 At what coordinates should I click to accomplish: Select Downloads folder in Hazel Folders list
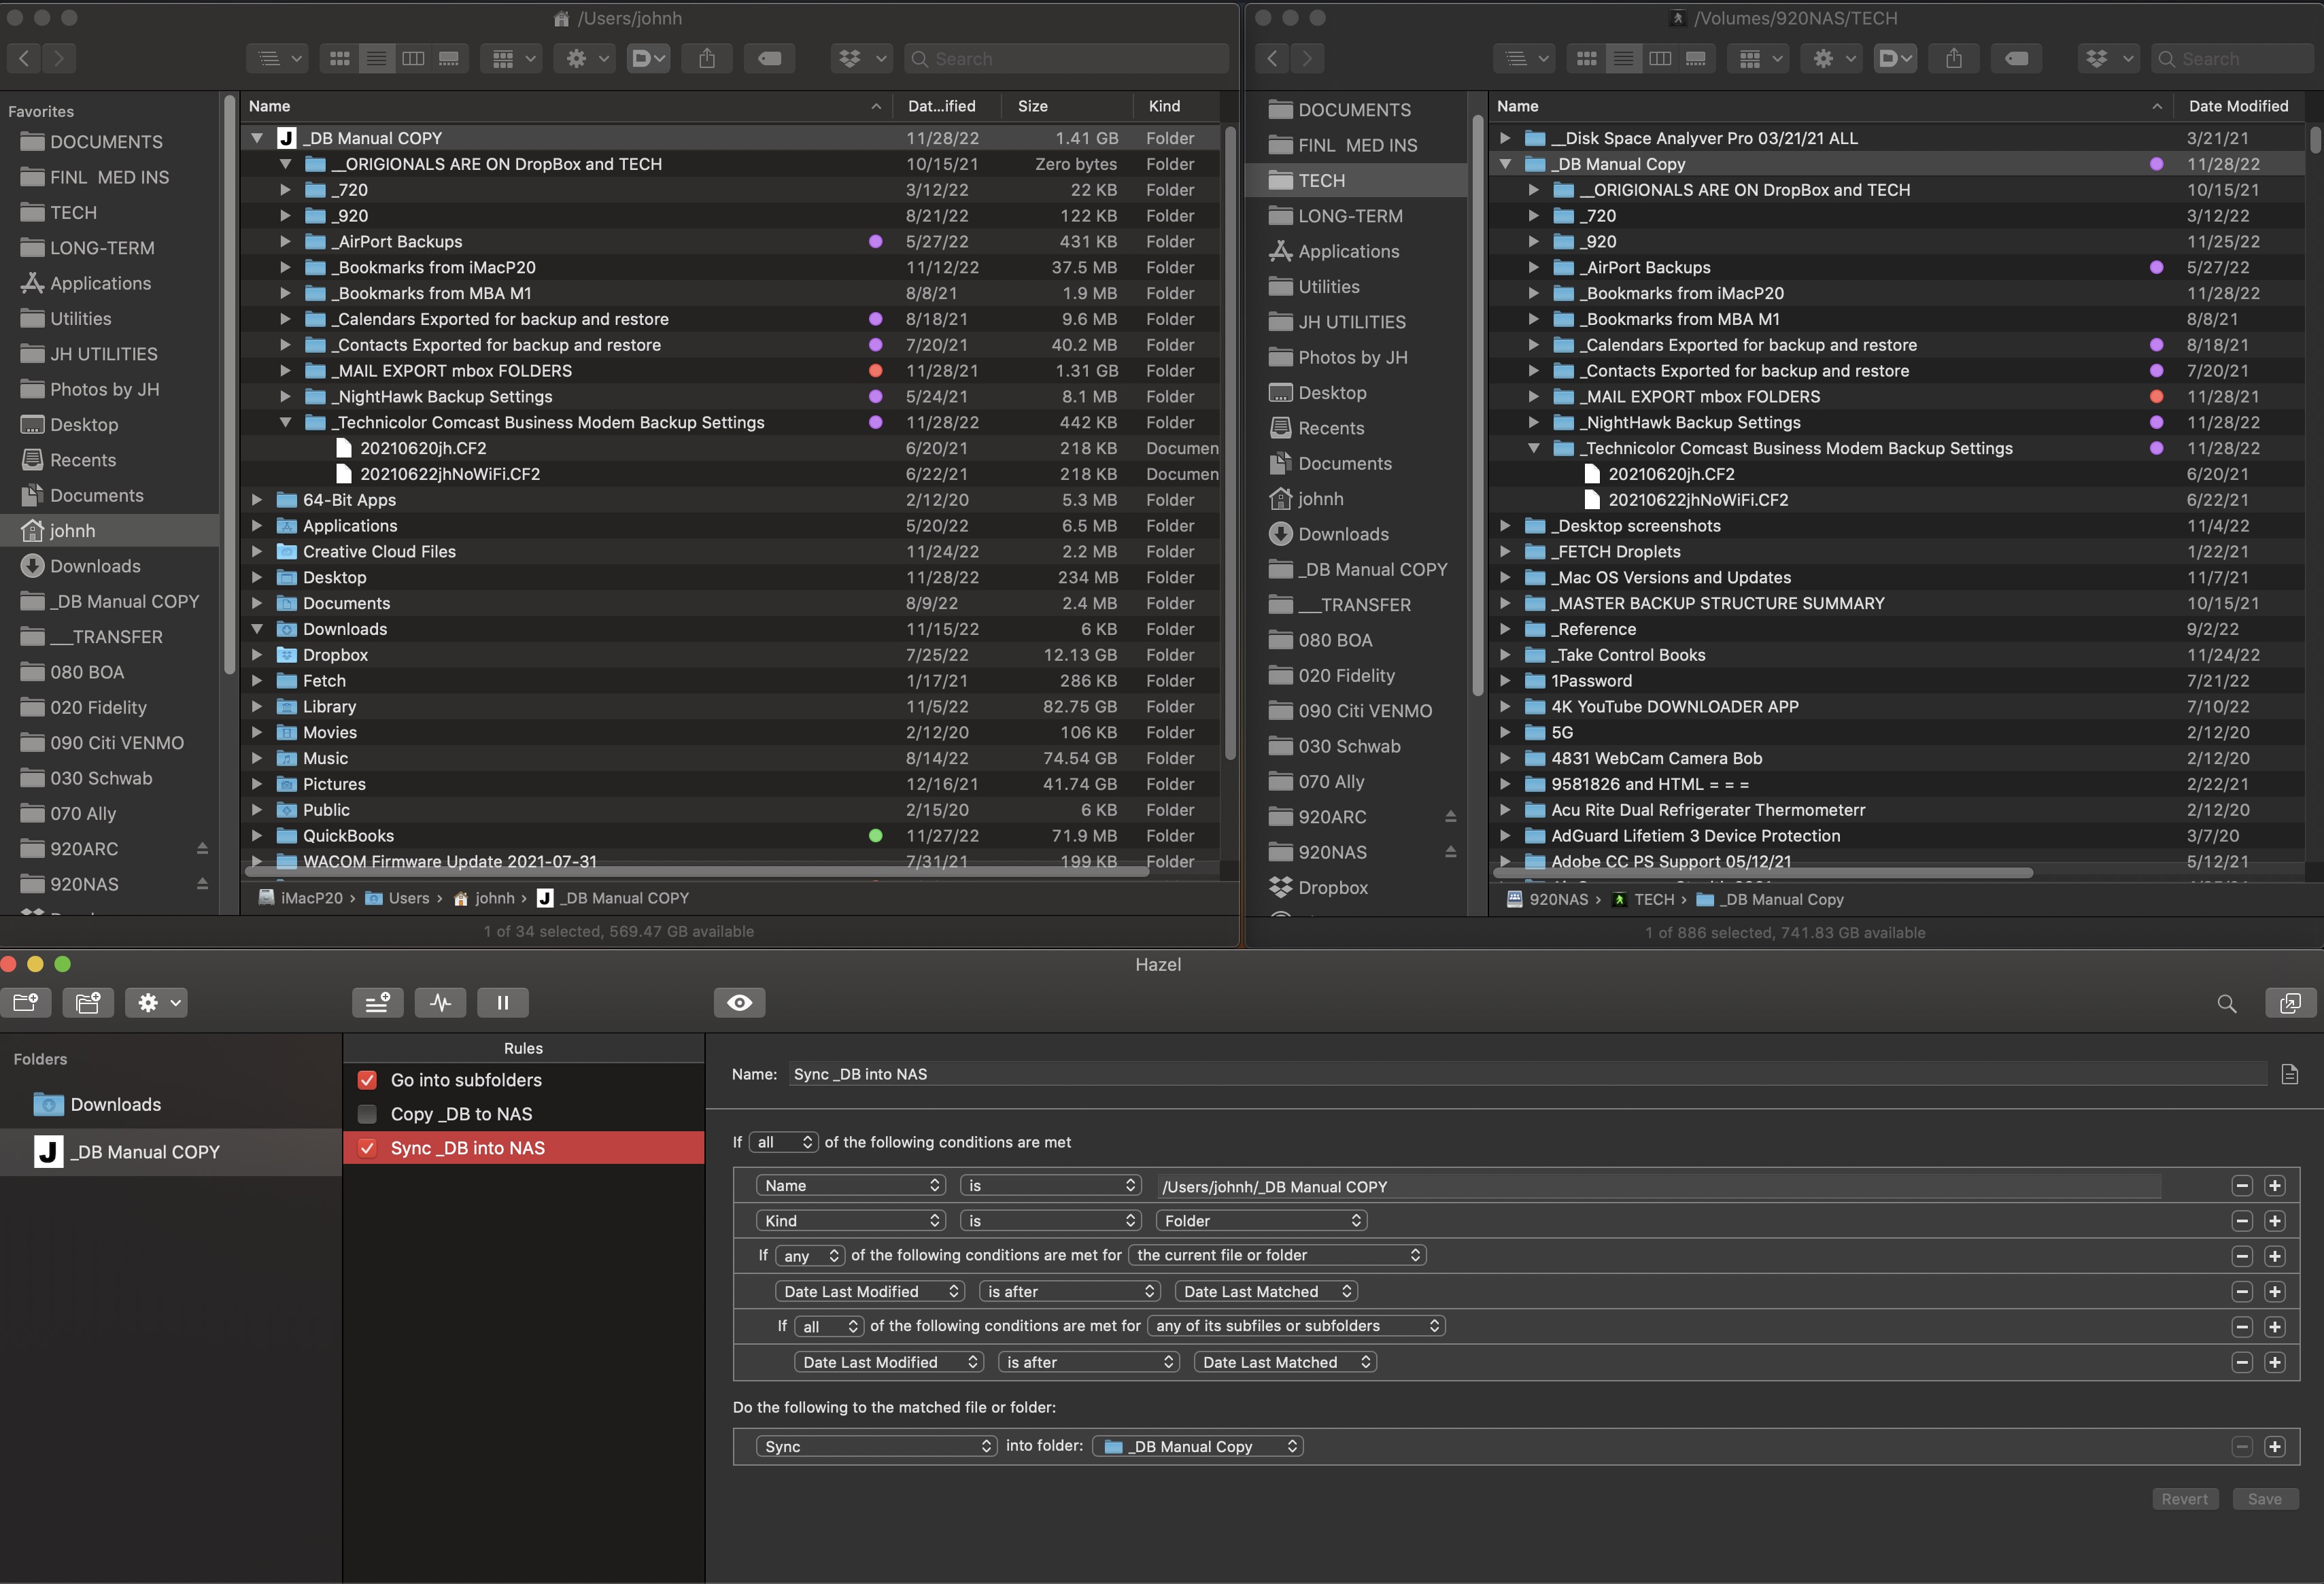pos(115,1104)
